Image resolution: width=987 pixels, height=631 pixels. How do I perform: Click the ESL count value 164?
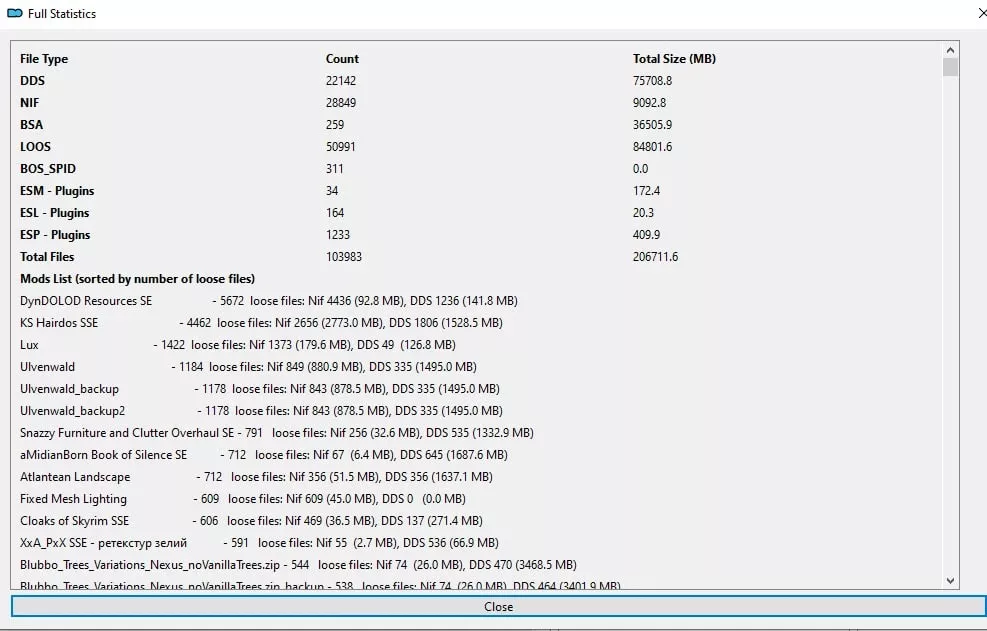[335, 213]
